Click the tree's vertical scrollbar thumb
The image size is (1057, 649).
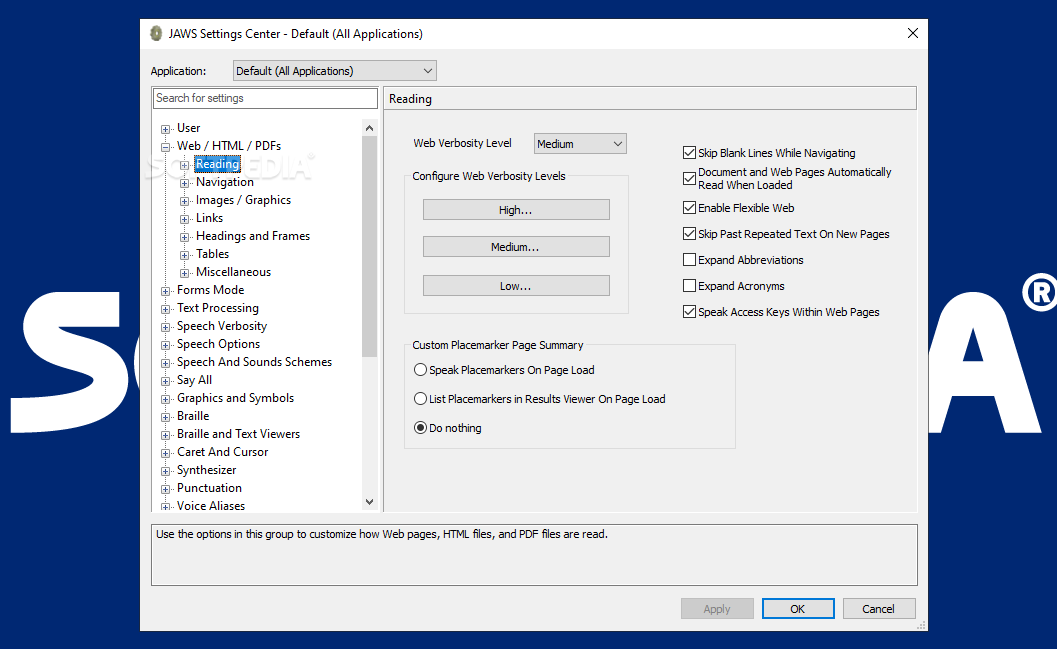[x=369, y=246]
